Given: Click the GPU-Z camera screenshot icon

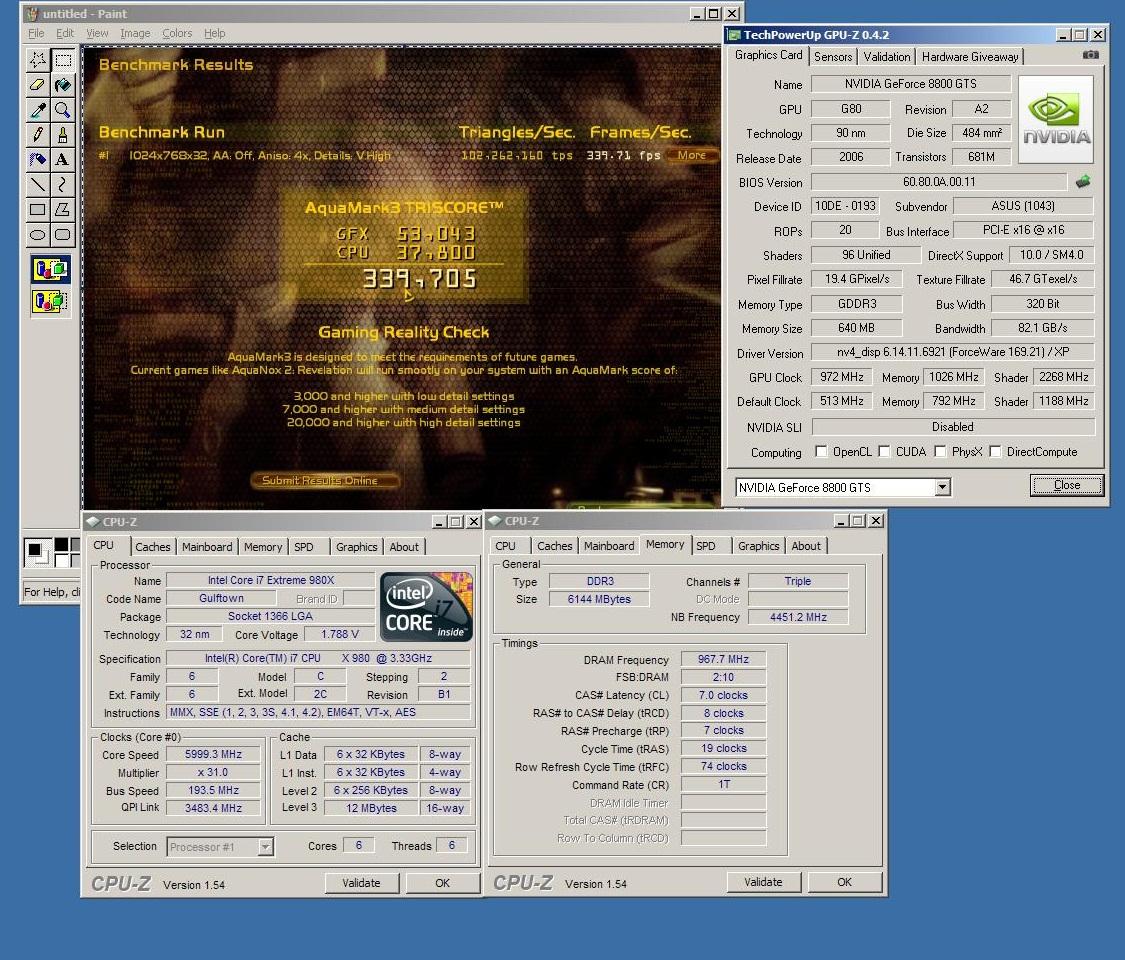Looking at the screenshot, I should pyautogui.click(x=1091, y=55).
